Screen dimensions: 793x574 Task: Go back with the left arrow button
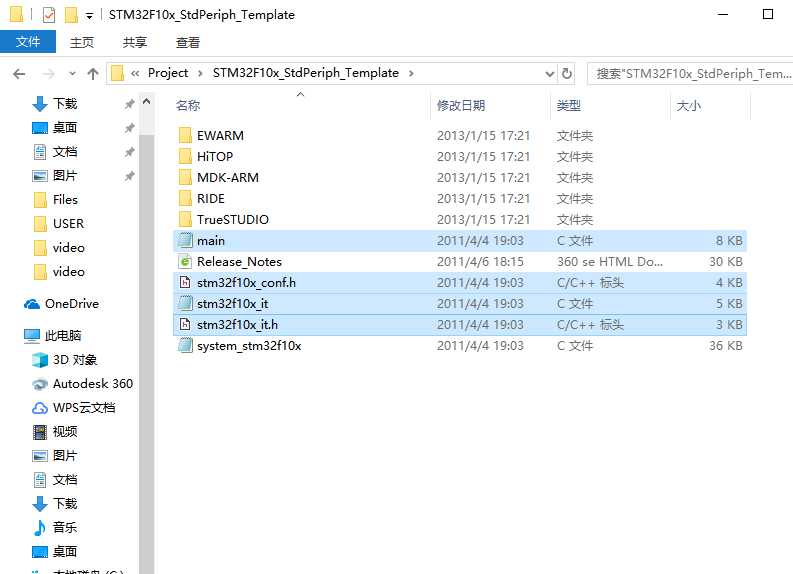click(19, 74)
